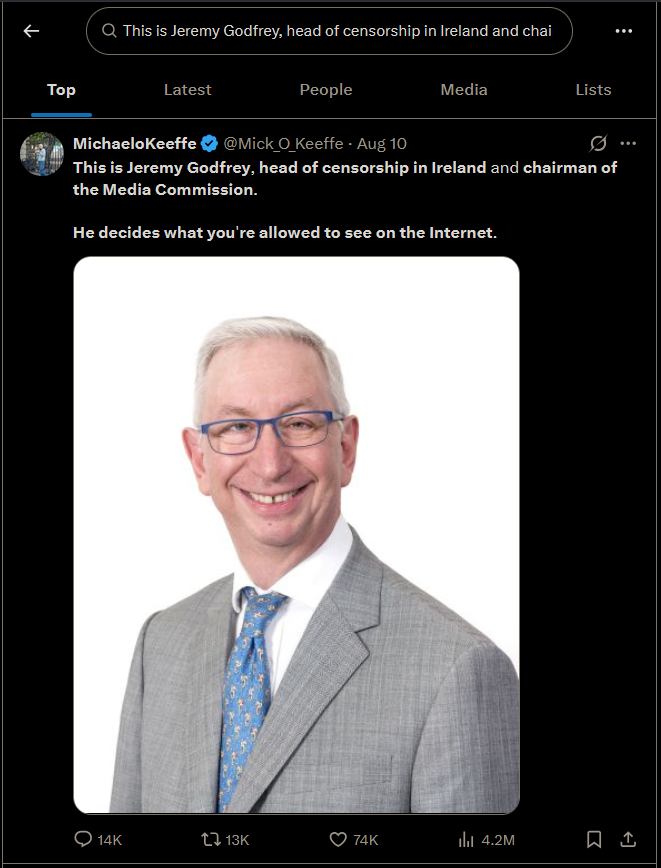The image size is (661, 868).
Task: Open MichaeloKeeffe profile avatar
Action: click(42, 154)
